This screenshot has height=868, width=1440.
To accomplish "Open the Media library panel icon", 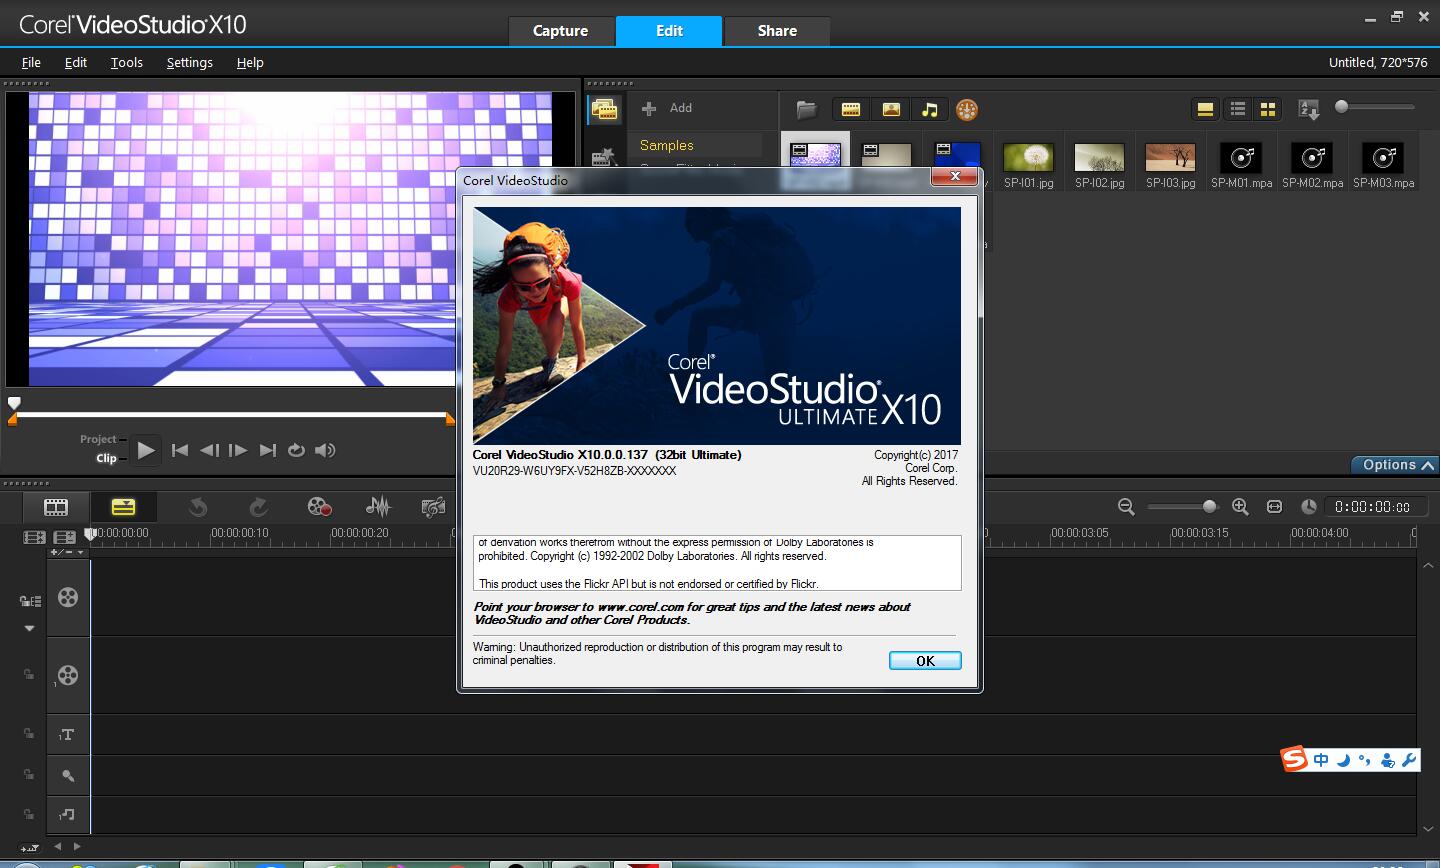I will pyautogui.click(x=603, y=110).
